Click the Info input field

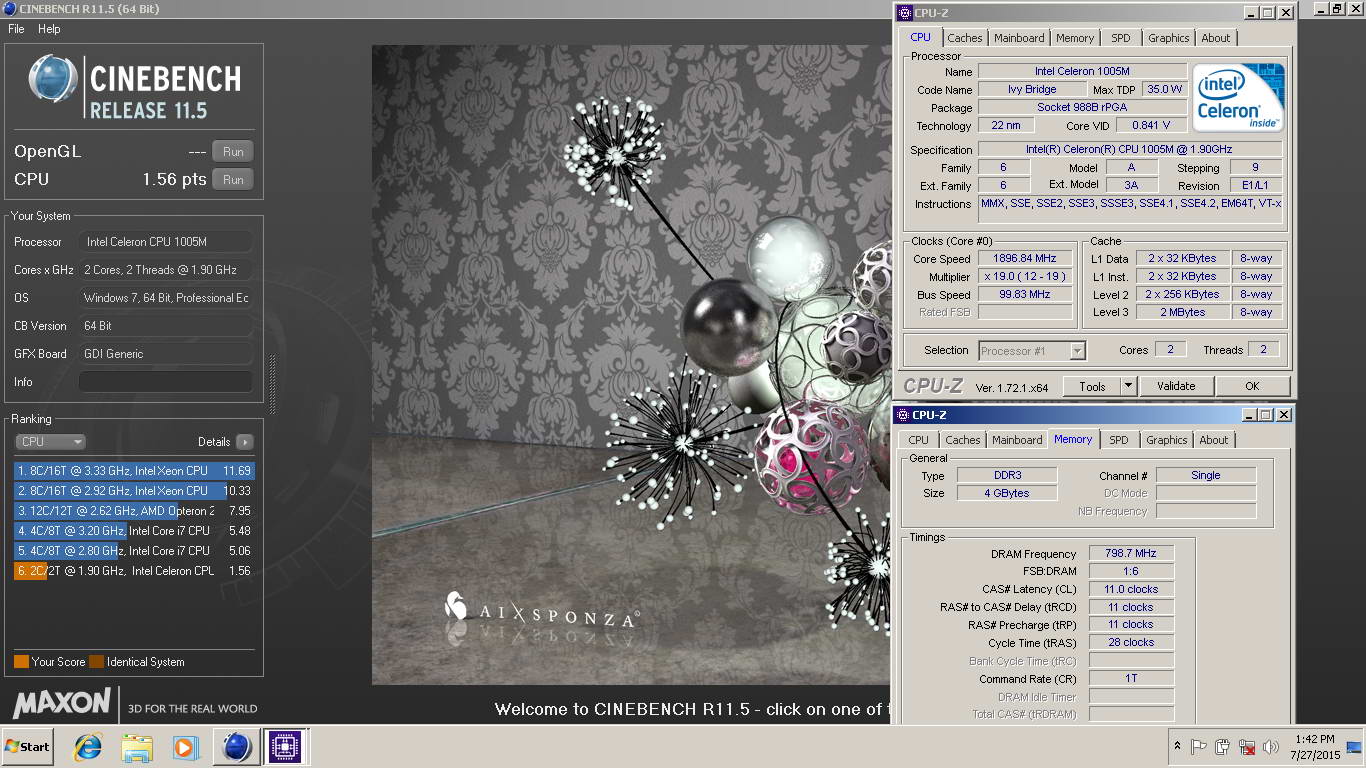pyautogui.click(x=165, y=382)
